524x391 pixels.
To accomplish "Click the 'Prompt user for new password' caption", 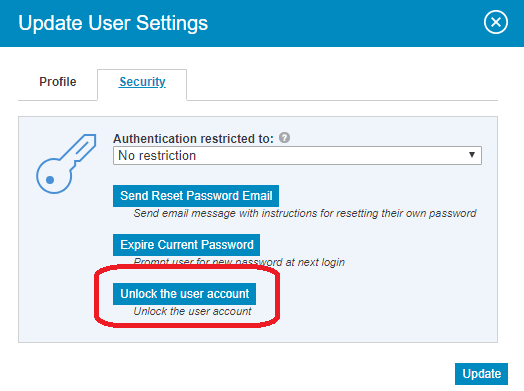I will tap(239, 262).
